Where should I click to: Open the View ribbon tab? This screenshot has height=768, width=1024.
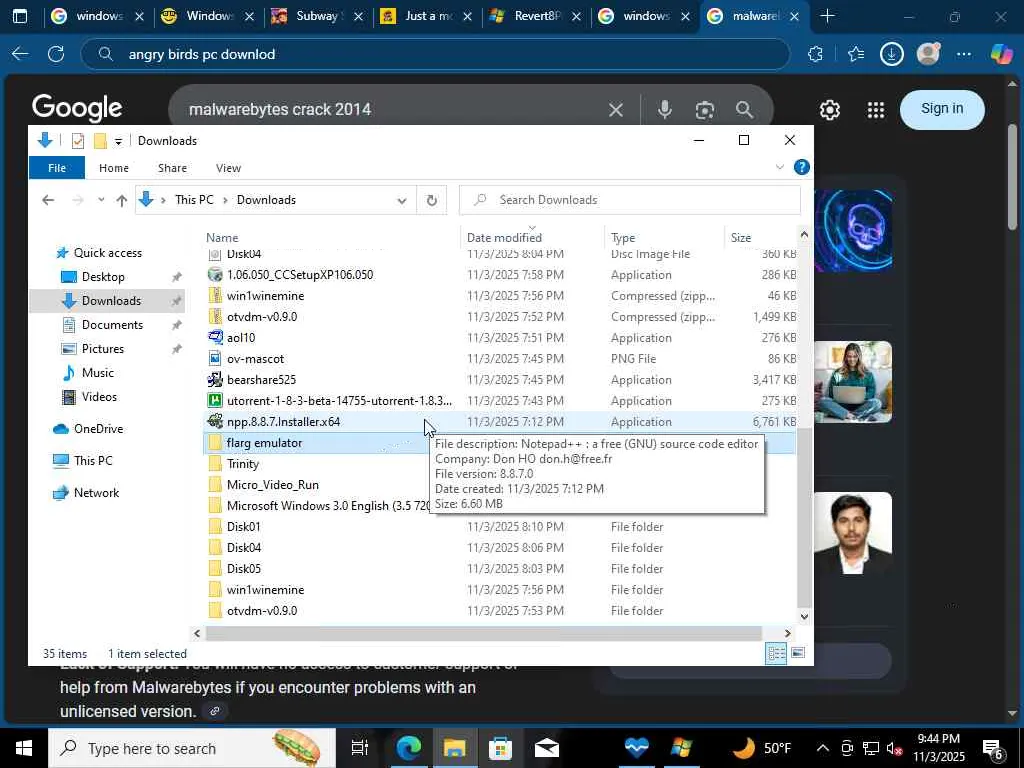tap(229, 168)
